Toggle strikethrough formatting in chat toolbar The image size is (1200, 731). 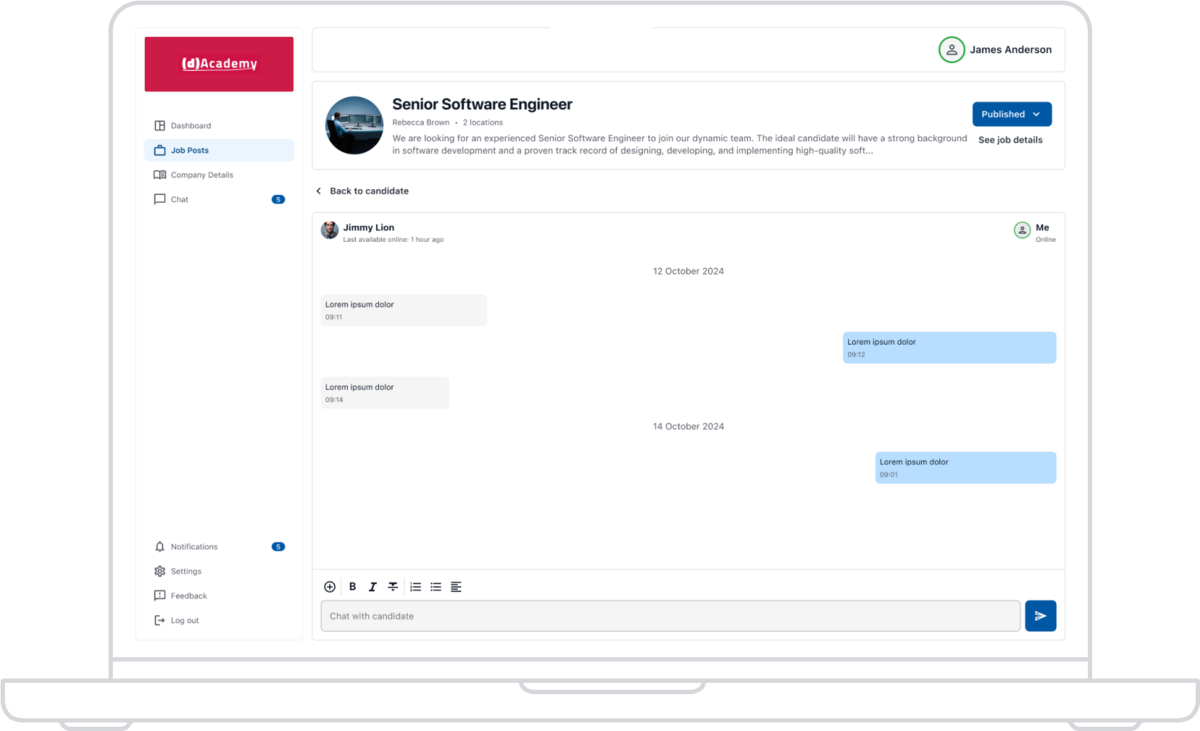coord(393,587)
